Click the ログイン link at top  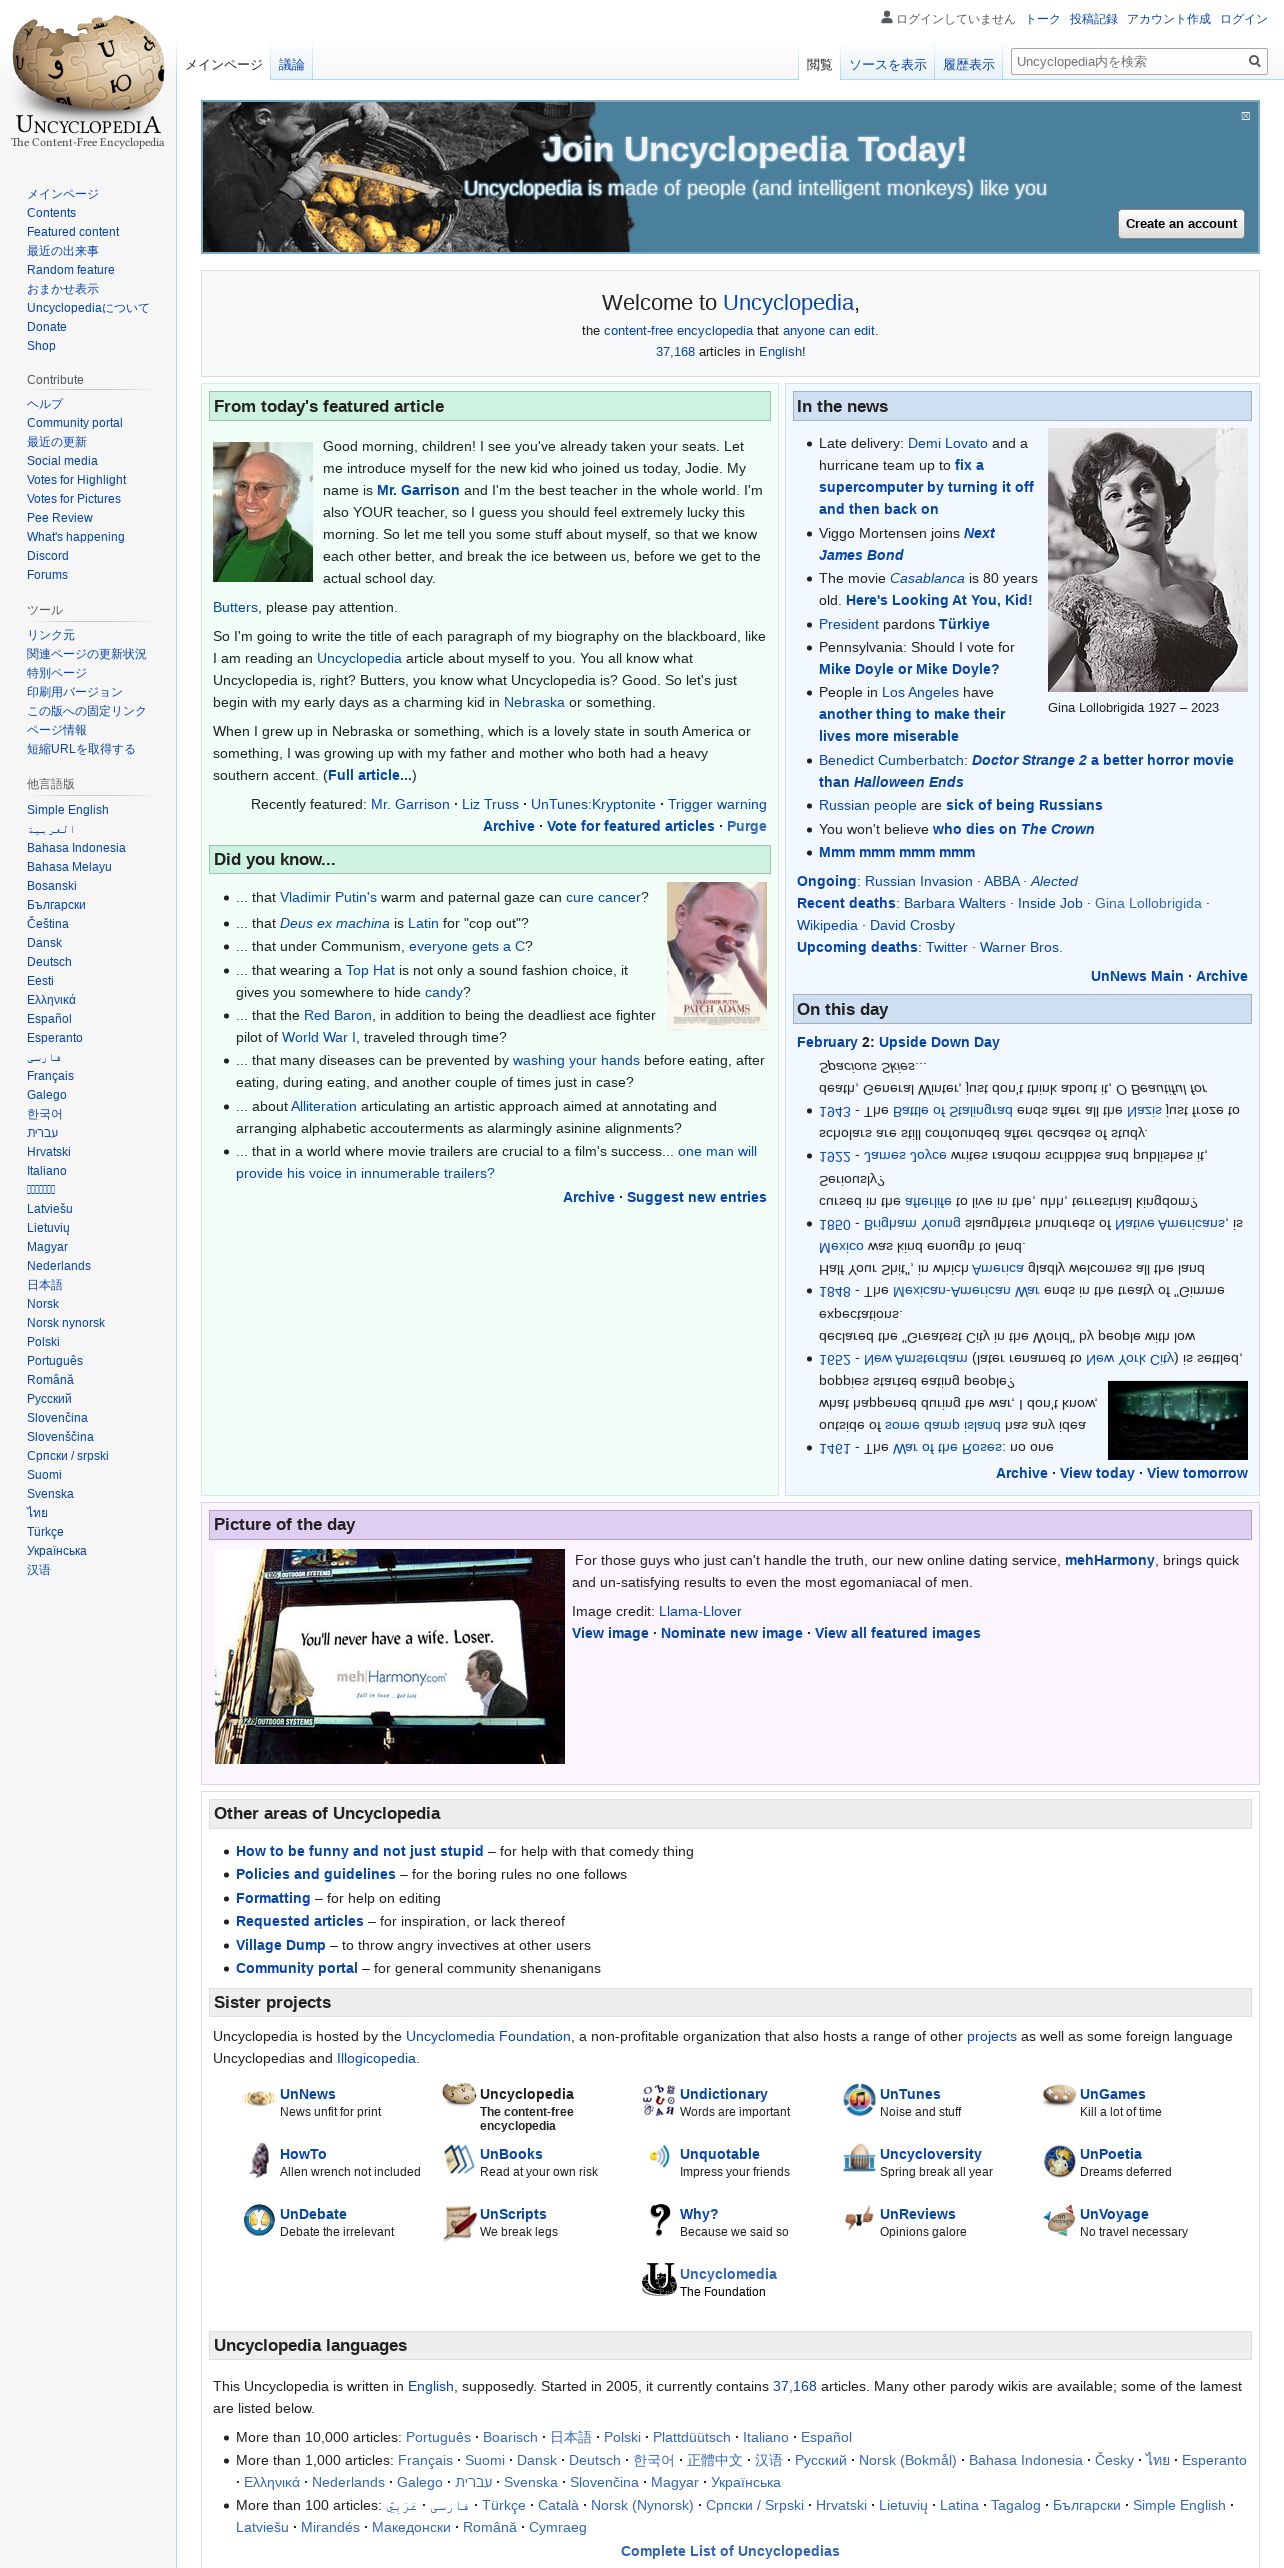click(1244, 19)
